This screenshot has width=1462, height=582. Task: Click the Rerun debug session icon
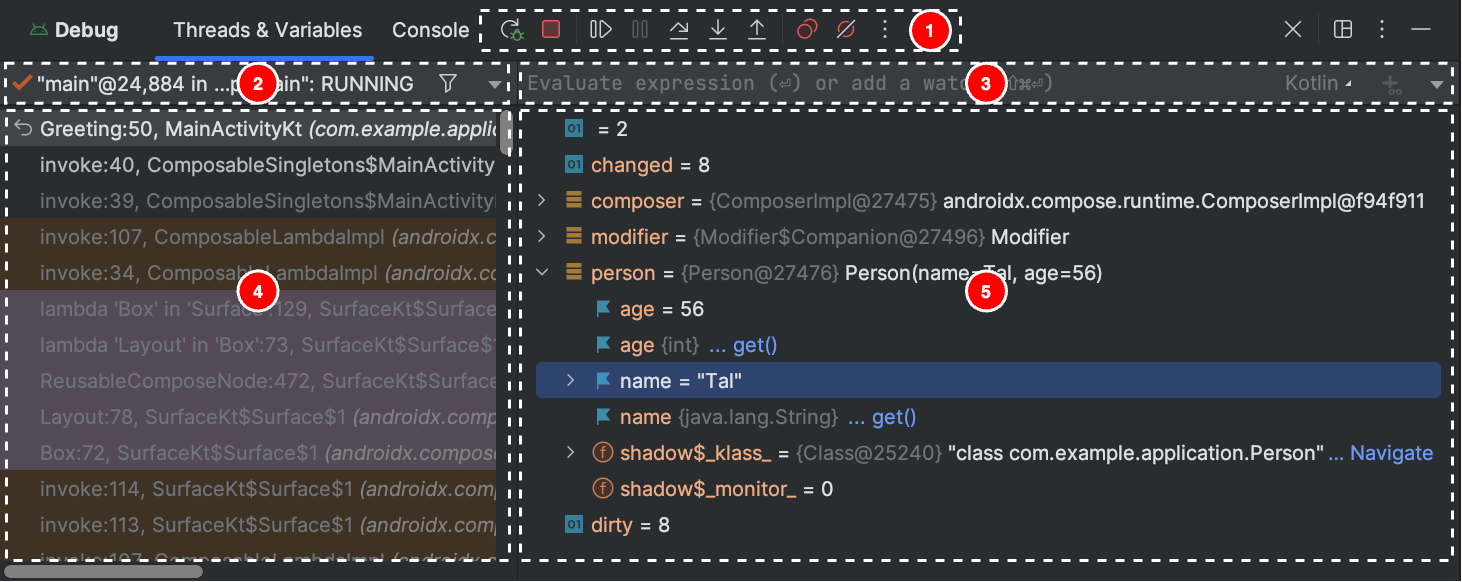pyautogui.click(x=511, y=30)
